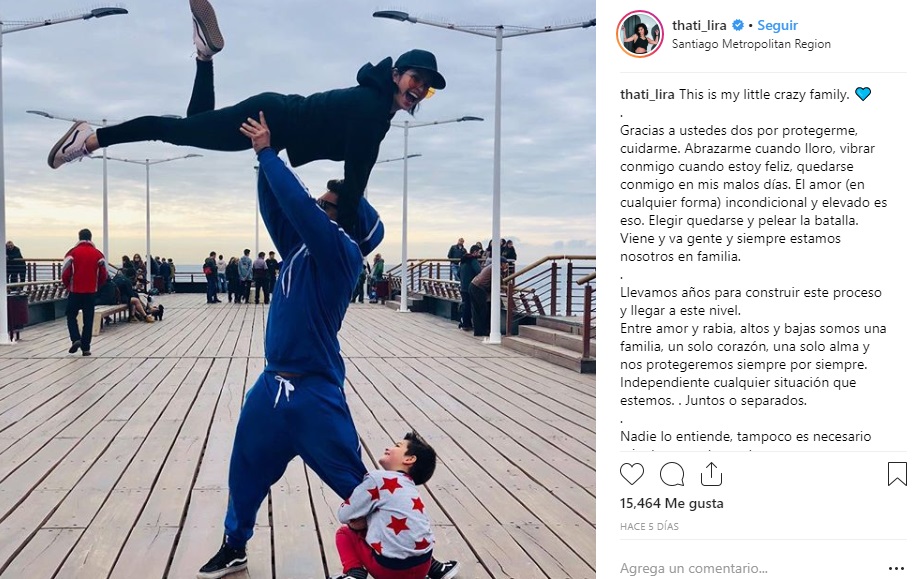This screenshot has width=913, height=579.
Task: Click the caption text starting Gracias a ustedes
Action: pos(753,193)
